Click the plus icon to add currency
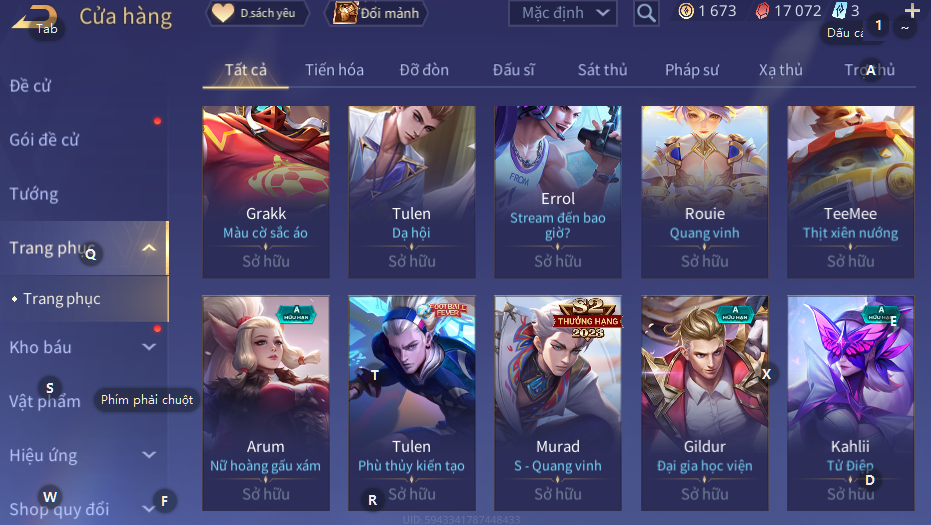 [911, 10]
